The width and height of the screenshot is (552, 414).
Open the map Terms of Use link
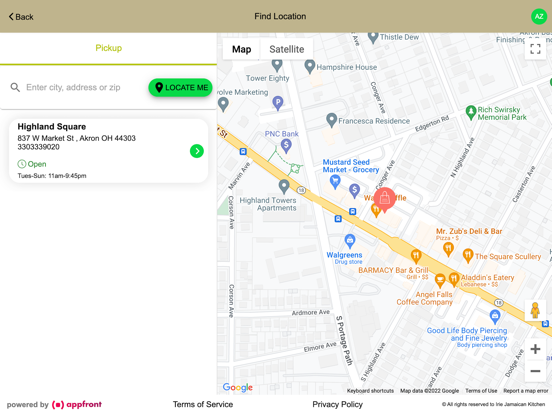pos(481,391)
